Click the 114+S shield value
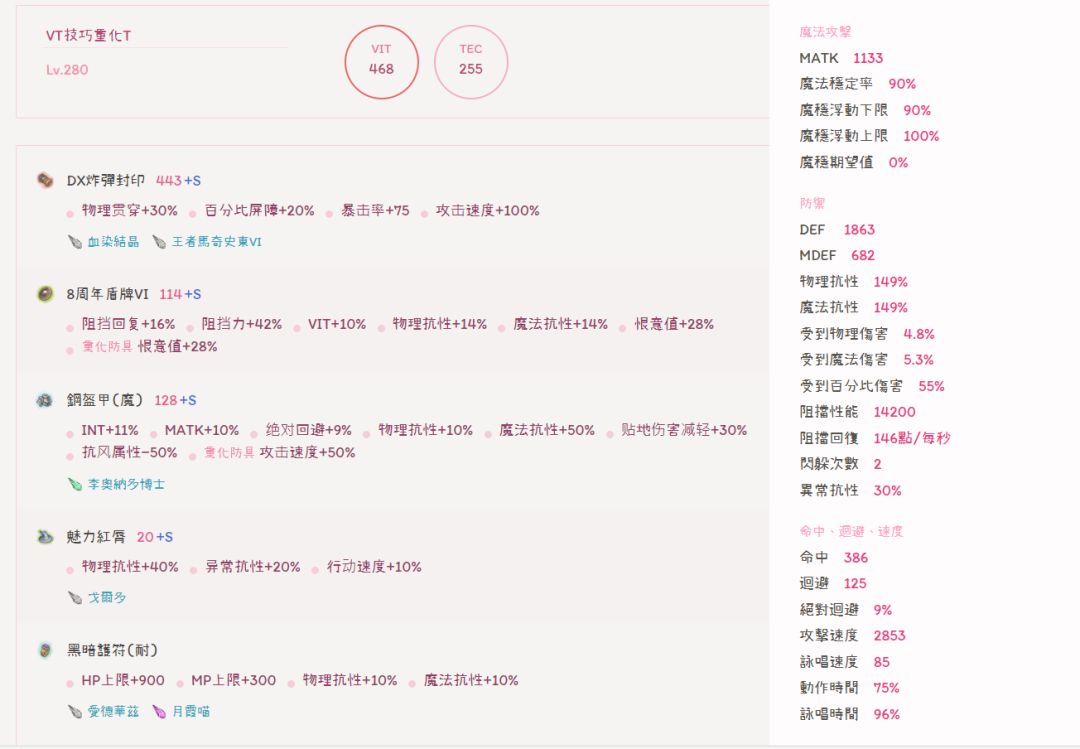1080x749 pixels. (180, 294)
